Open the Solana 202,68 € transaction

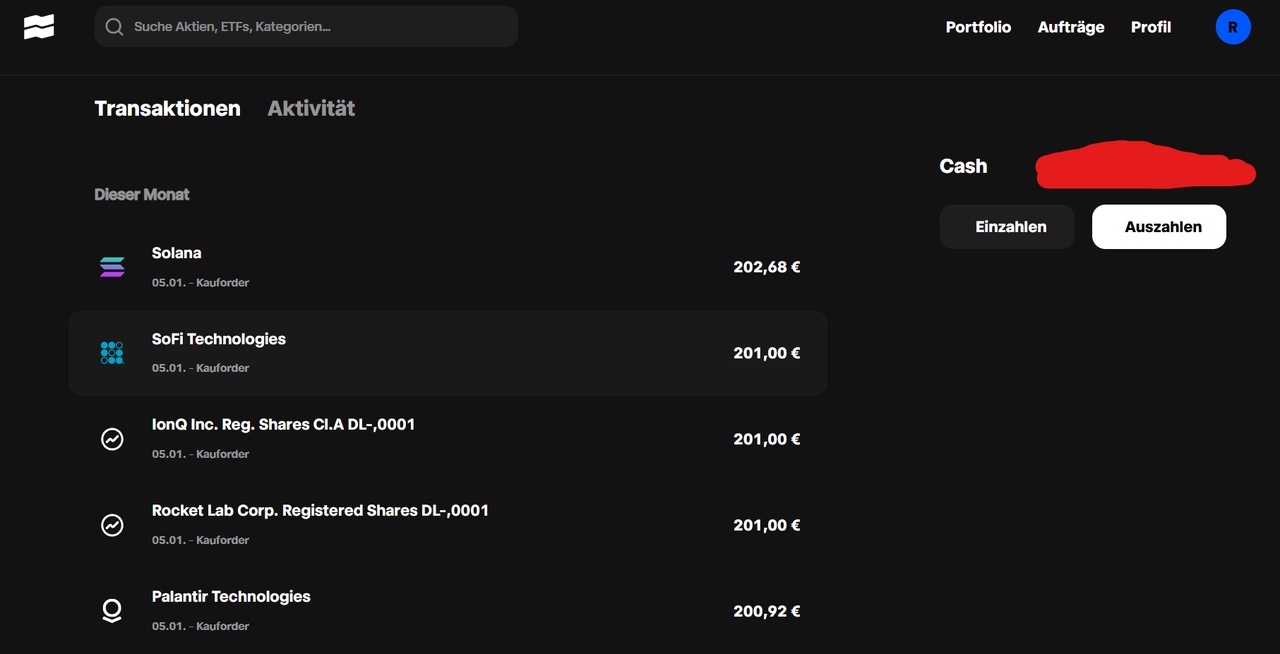coord(448,267)
